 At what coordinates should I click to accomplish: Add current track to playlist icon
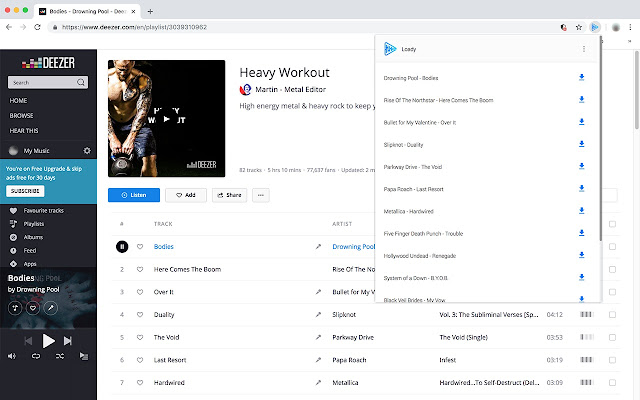pos(15,308)
